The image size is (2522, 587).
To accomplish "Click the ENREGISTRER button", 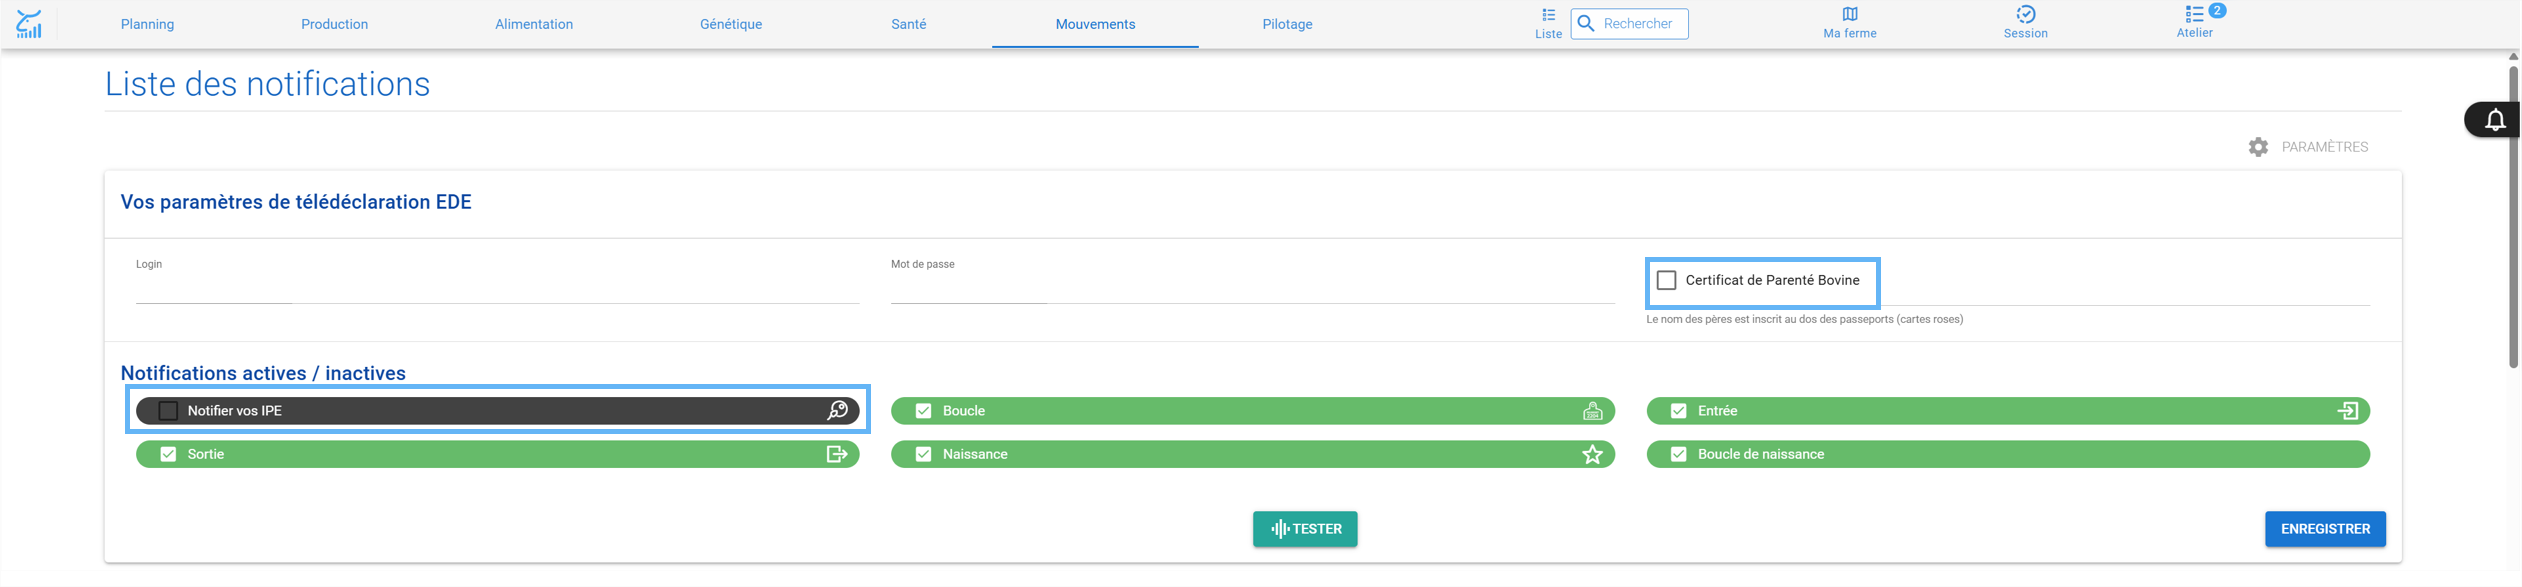I will point(2325,529).
